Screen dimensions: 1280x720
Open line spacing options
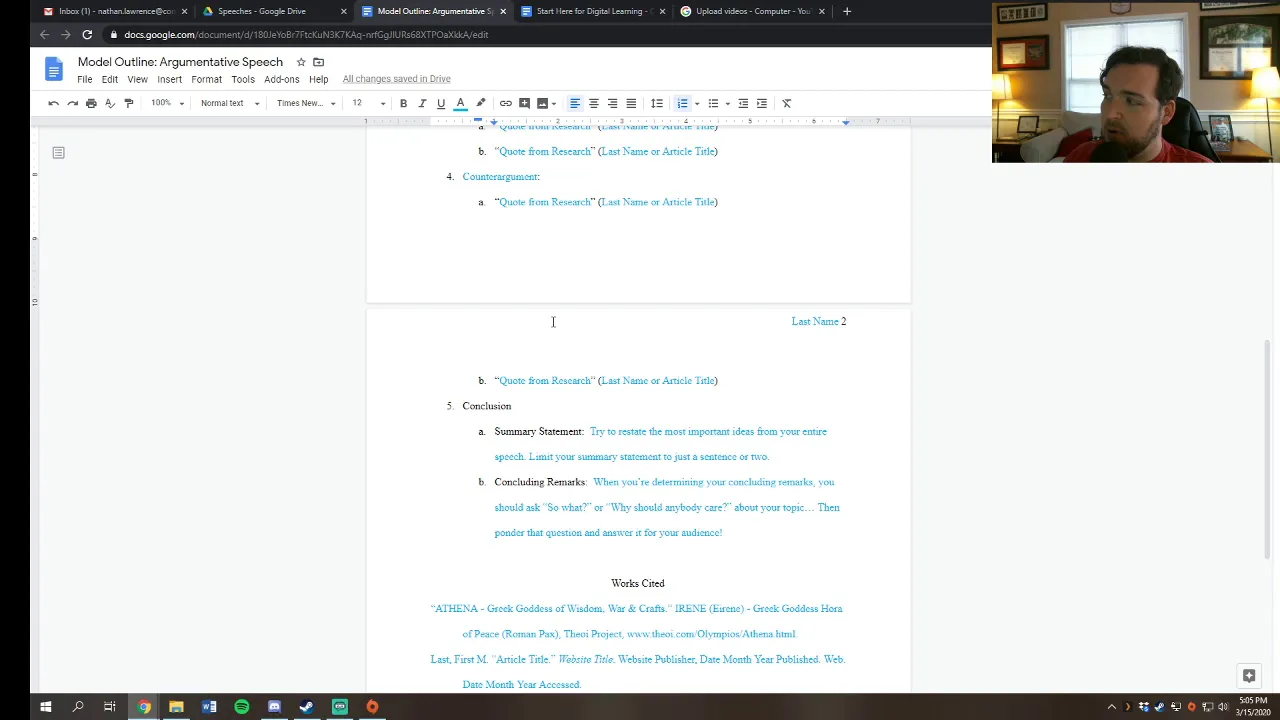point(657,103)
